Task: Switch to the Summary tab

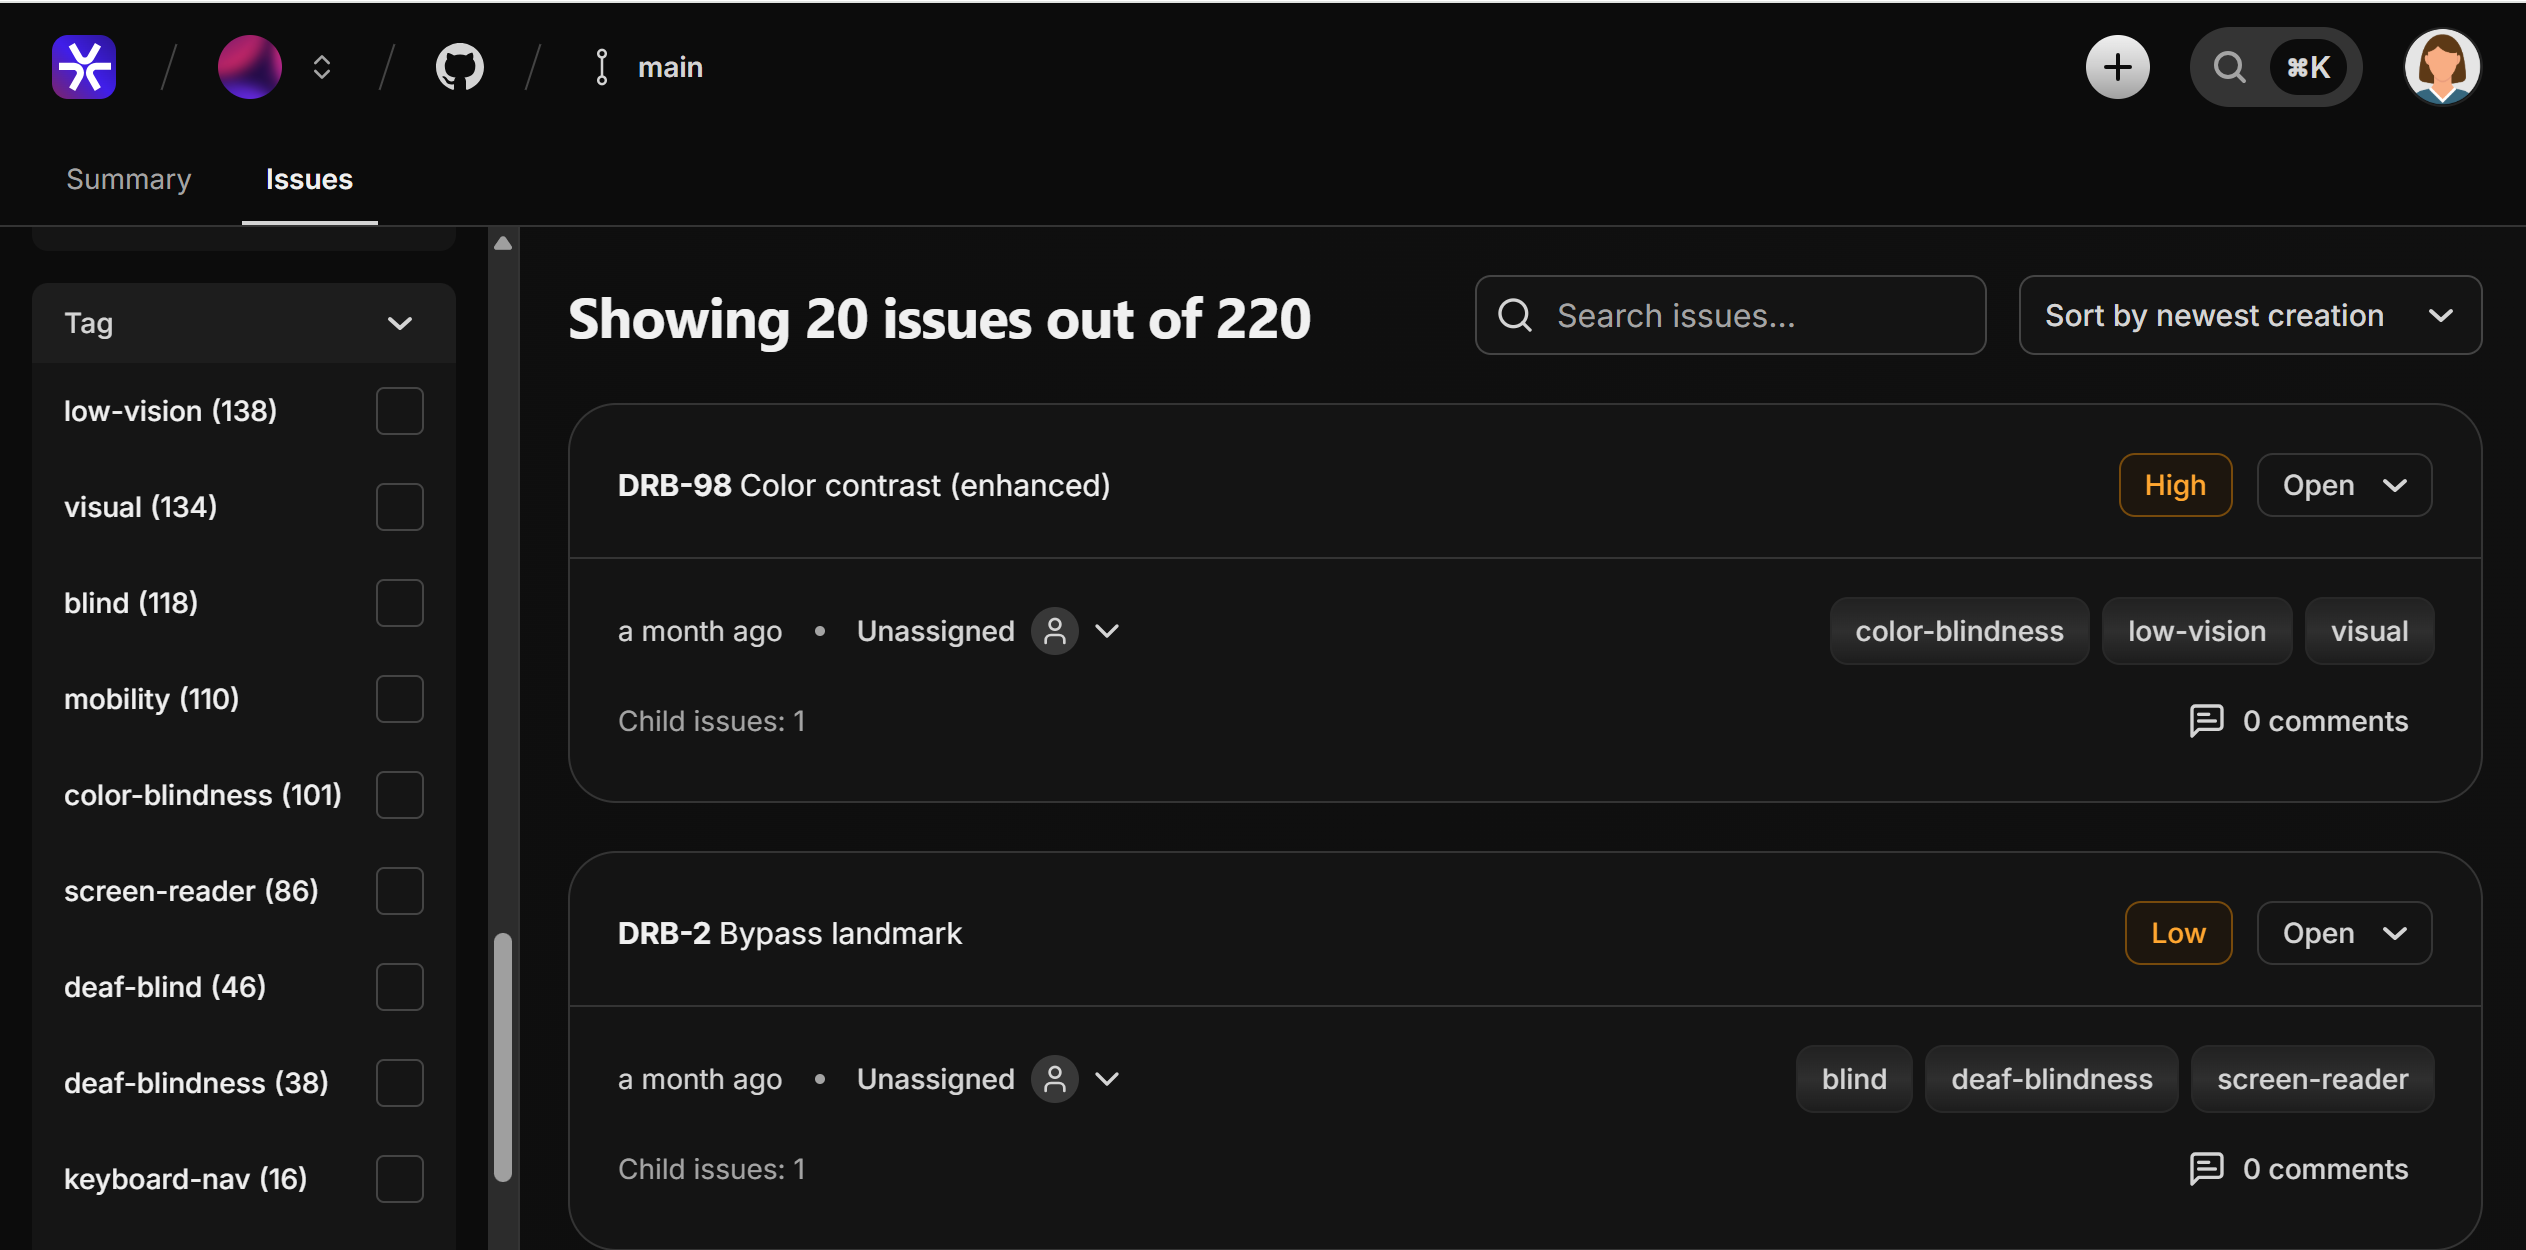Action: [128, 179]
